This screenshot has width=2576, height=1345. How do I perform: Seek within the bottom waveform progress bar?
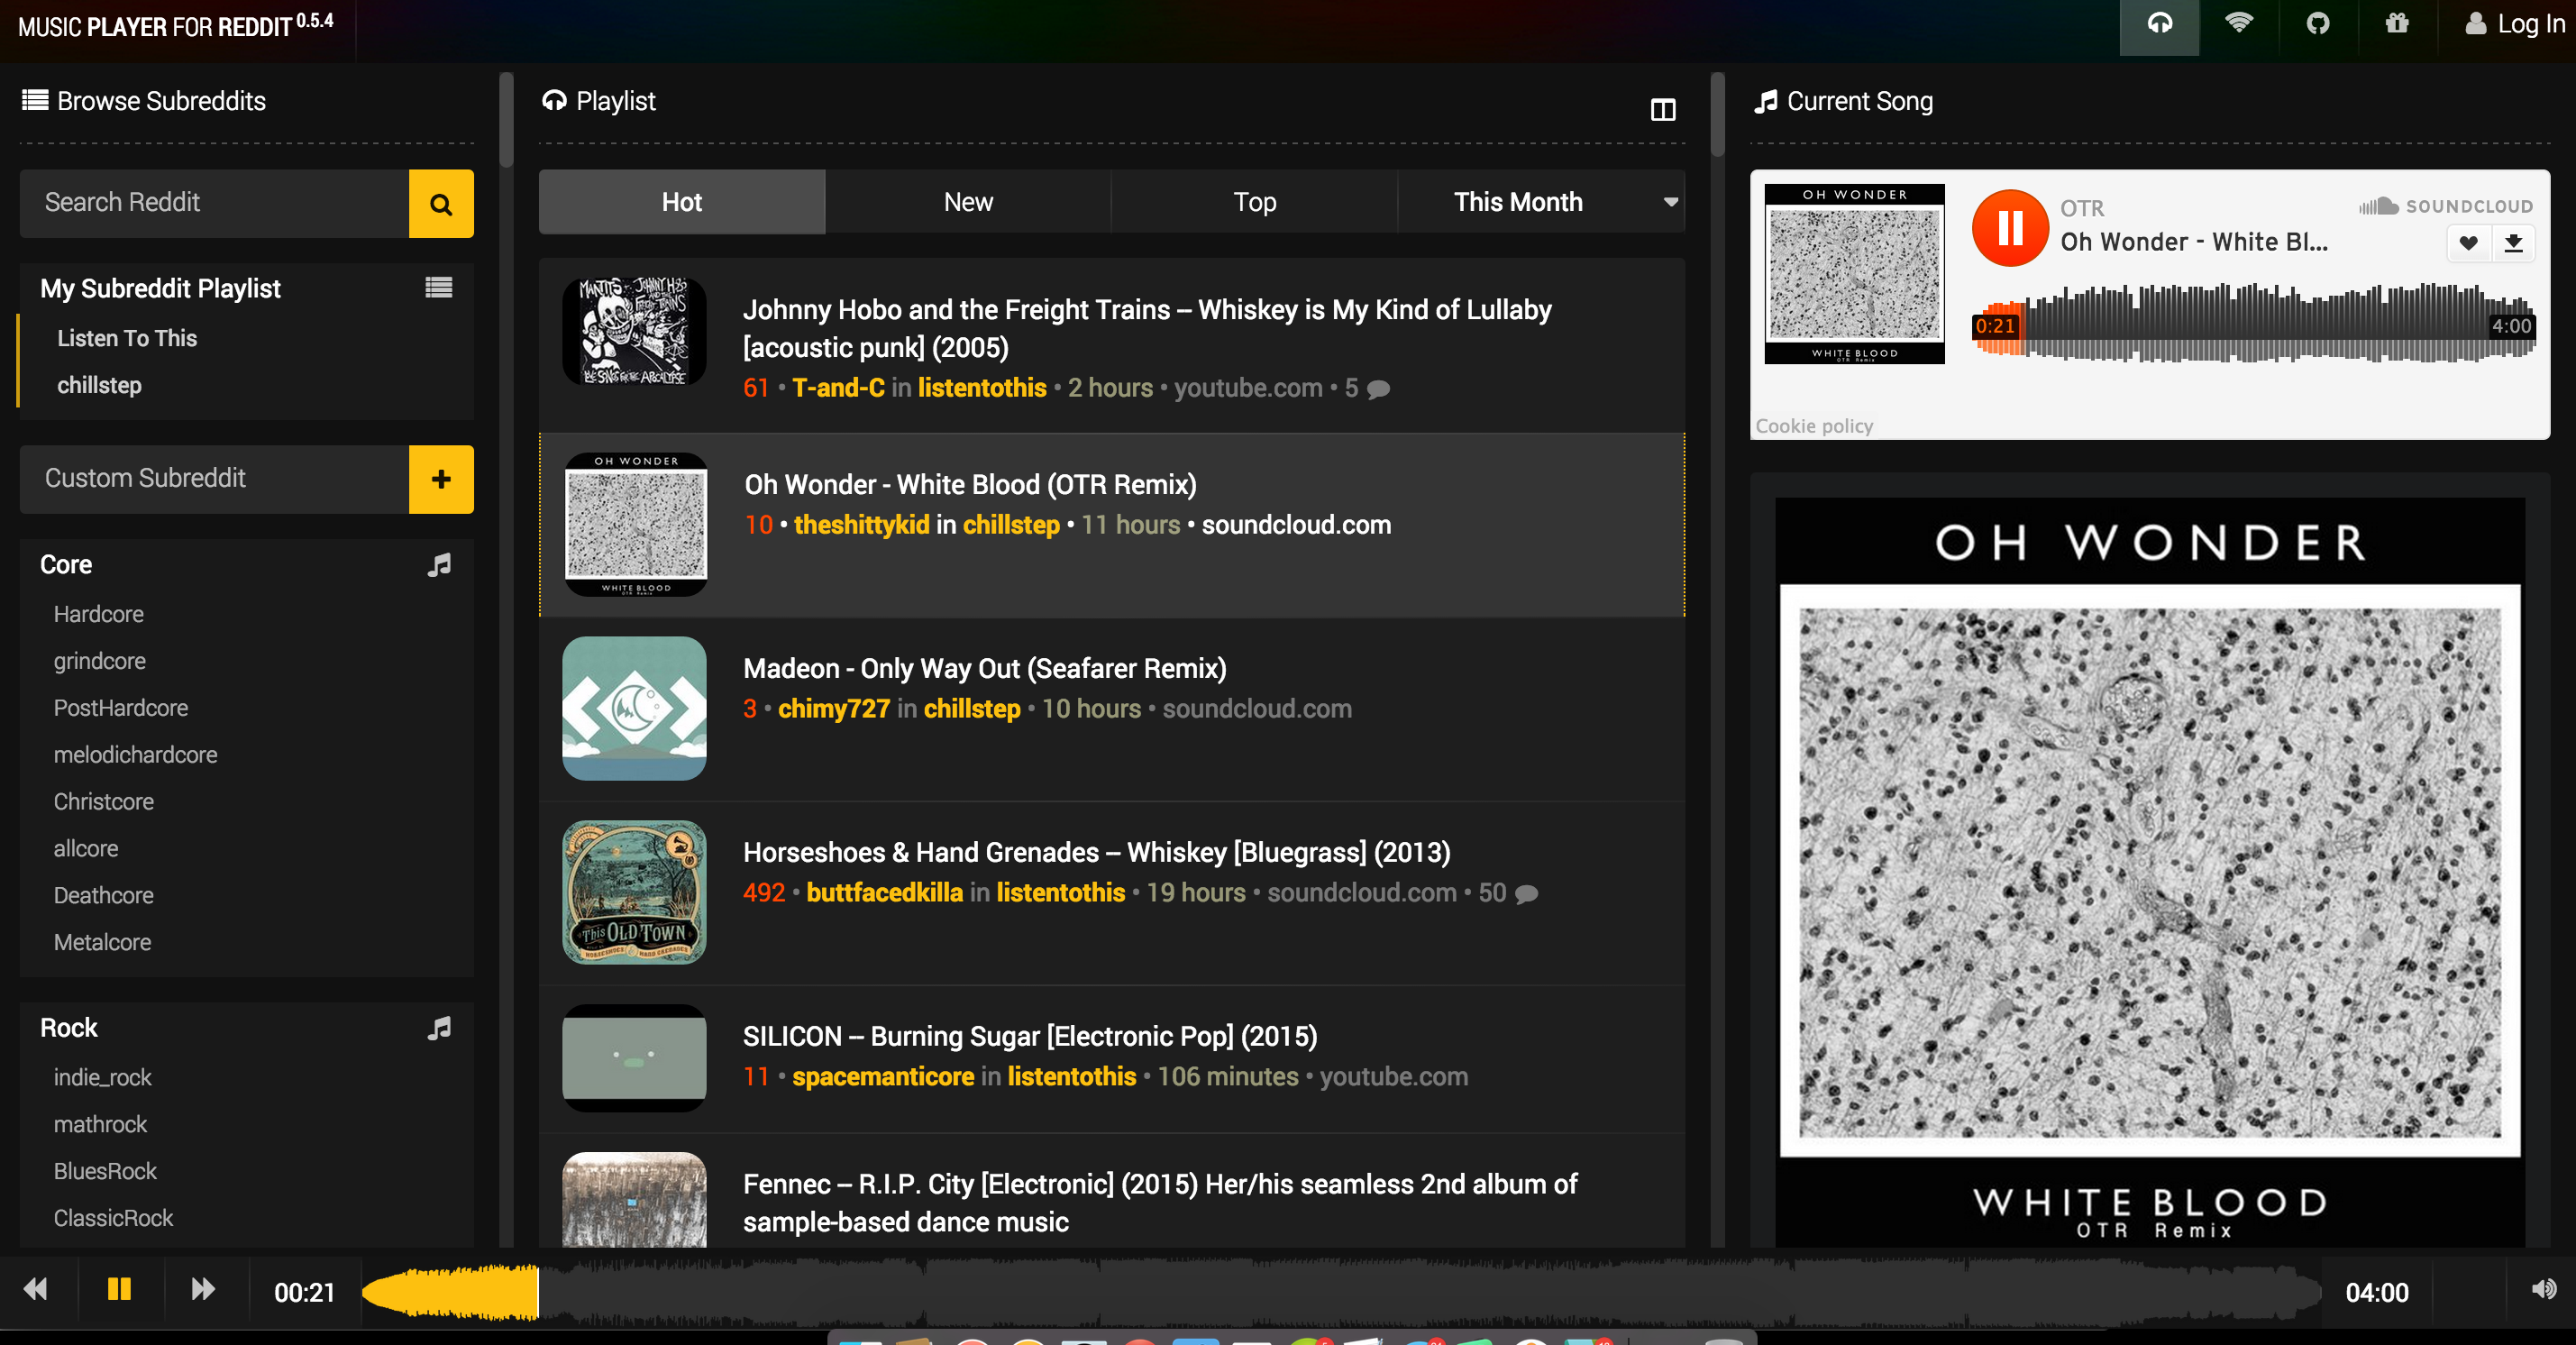(x=1300, y=1292)
